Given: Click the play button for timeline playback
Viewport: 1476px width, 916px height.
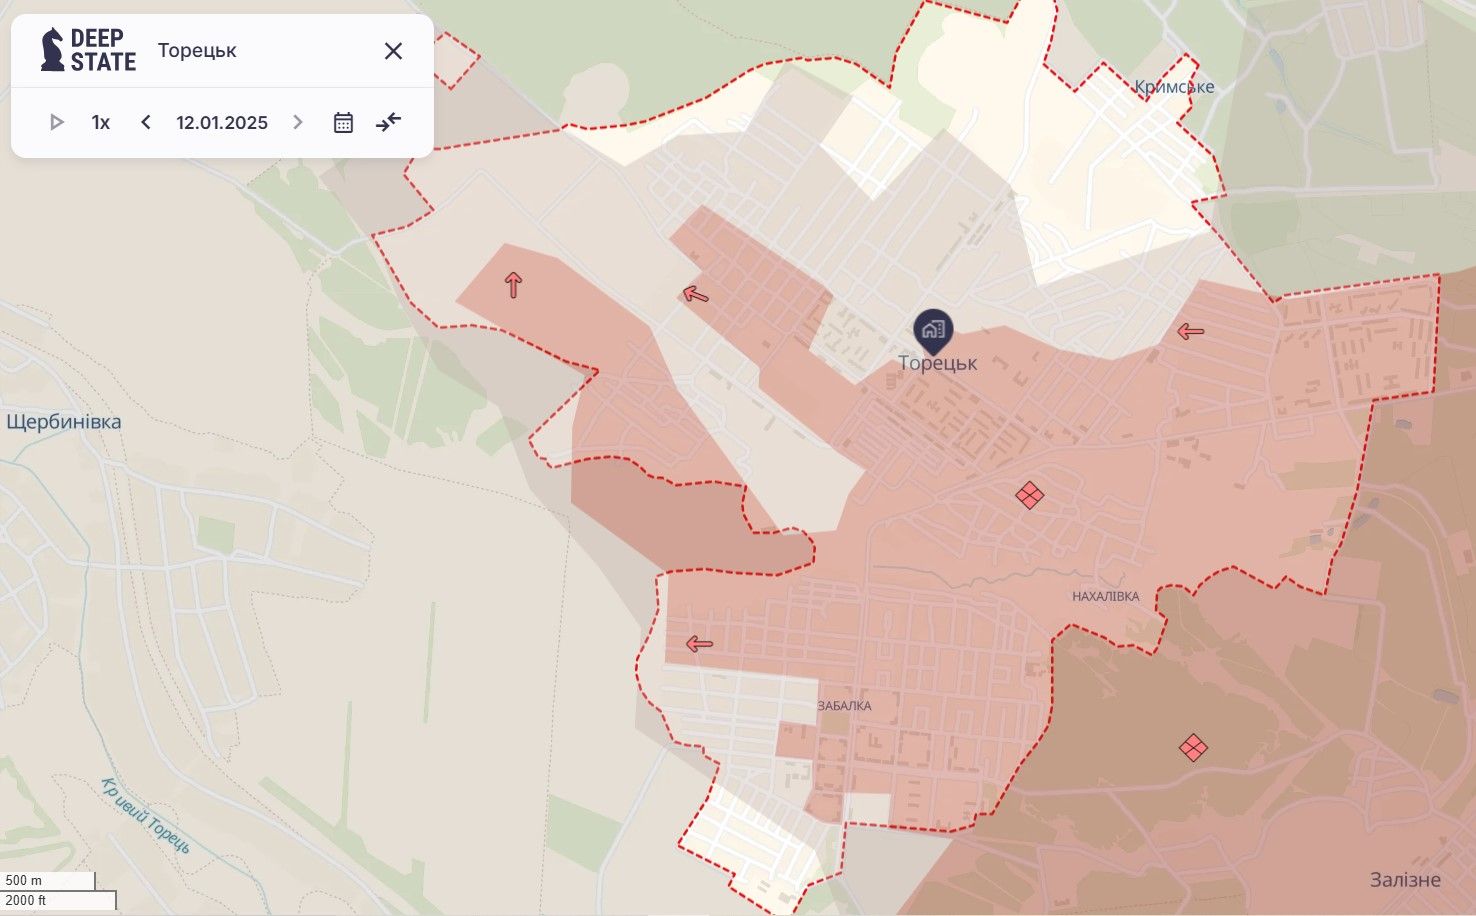Looking at the screenshot, I should [x=57, y=122].
